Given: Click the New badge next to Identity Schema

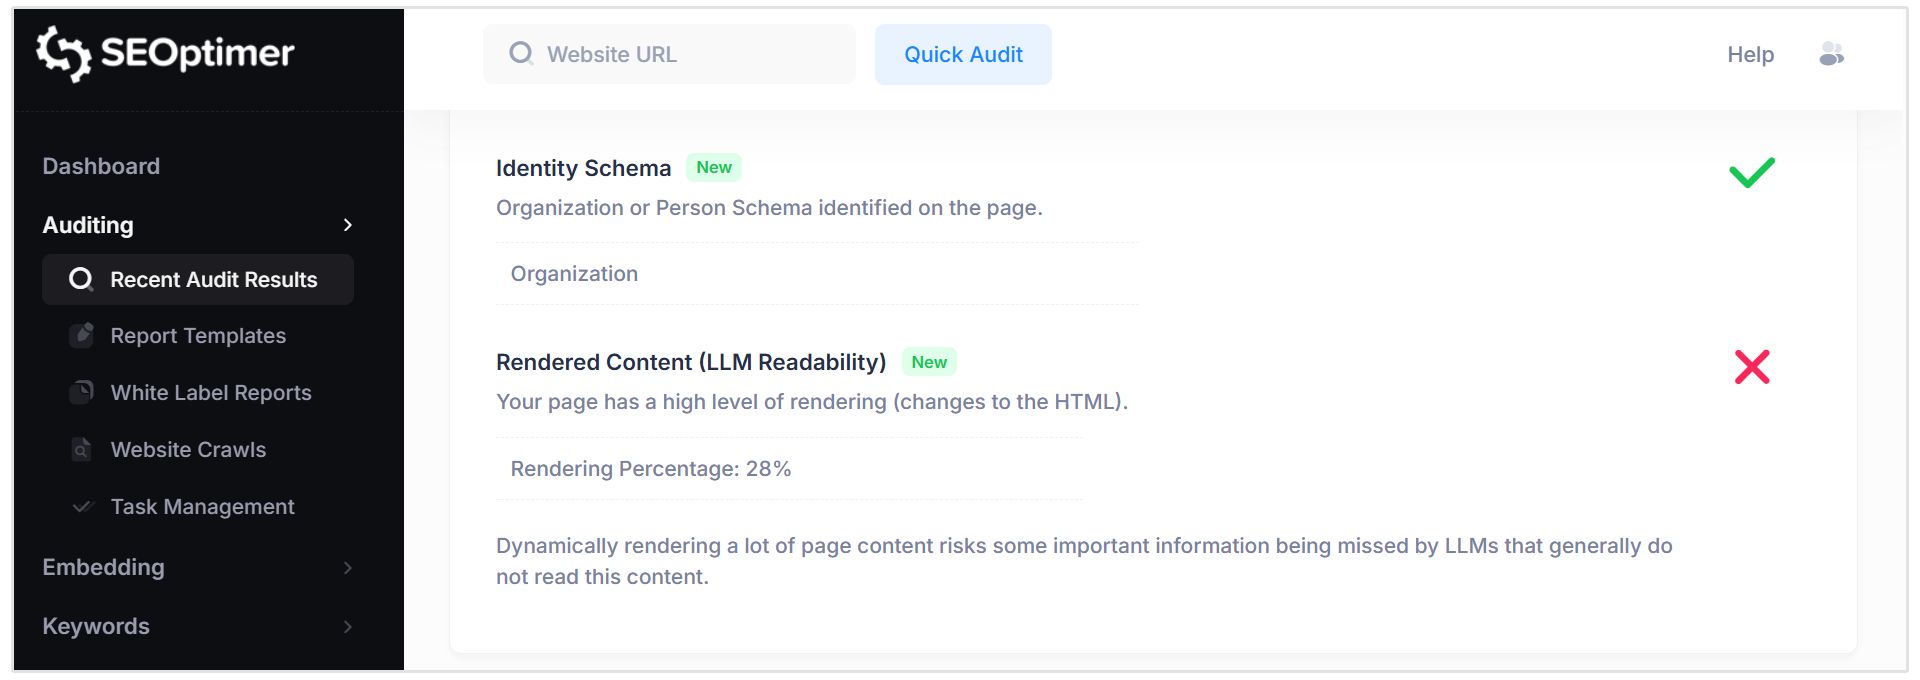Looking at the screenshot, I should click(x=714, y=167).
